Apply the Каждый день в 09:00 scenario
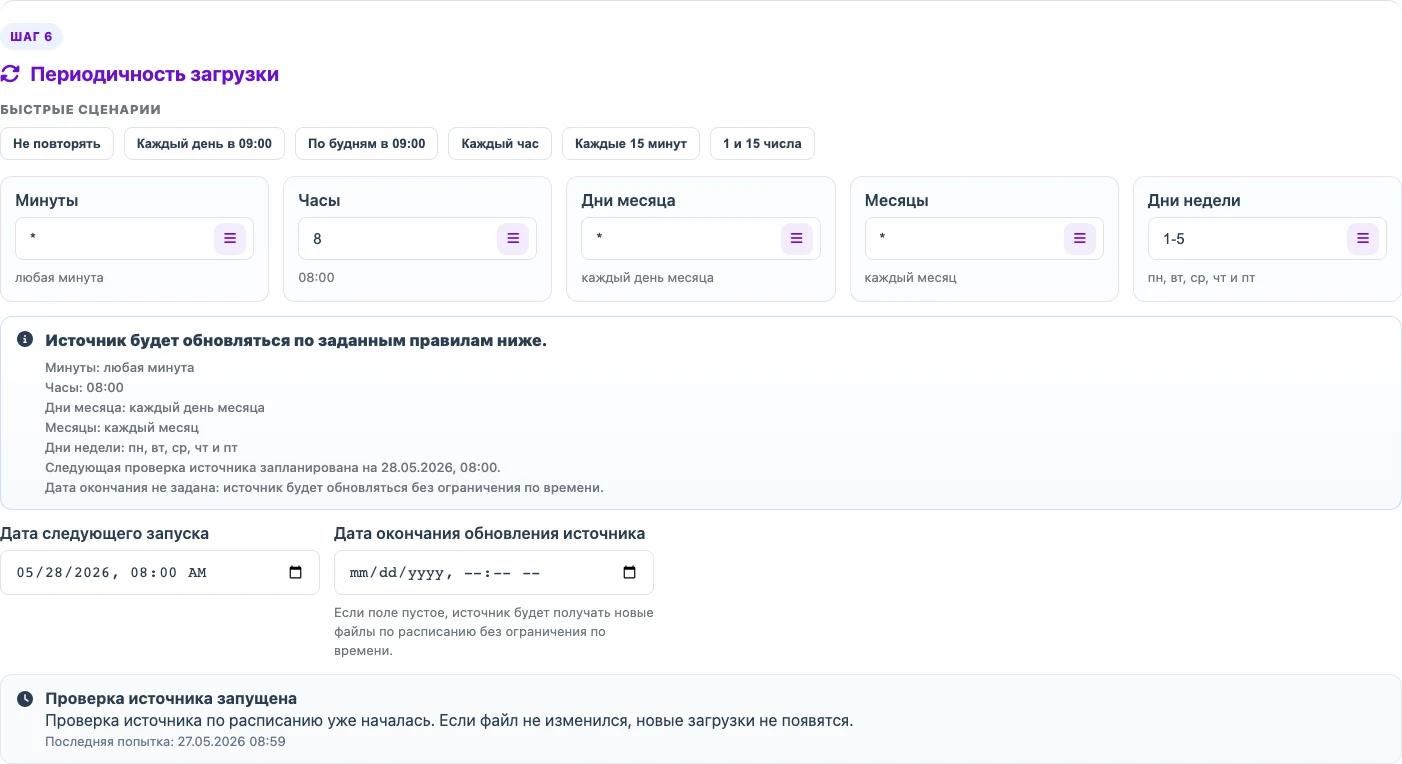The height and width of the screenshot is (764, 1402). coord(204,144)
